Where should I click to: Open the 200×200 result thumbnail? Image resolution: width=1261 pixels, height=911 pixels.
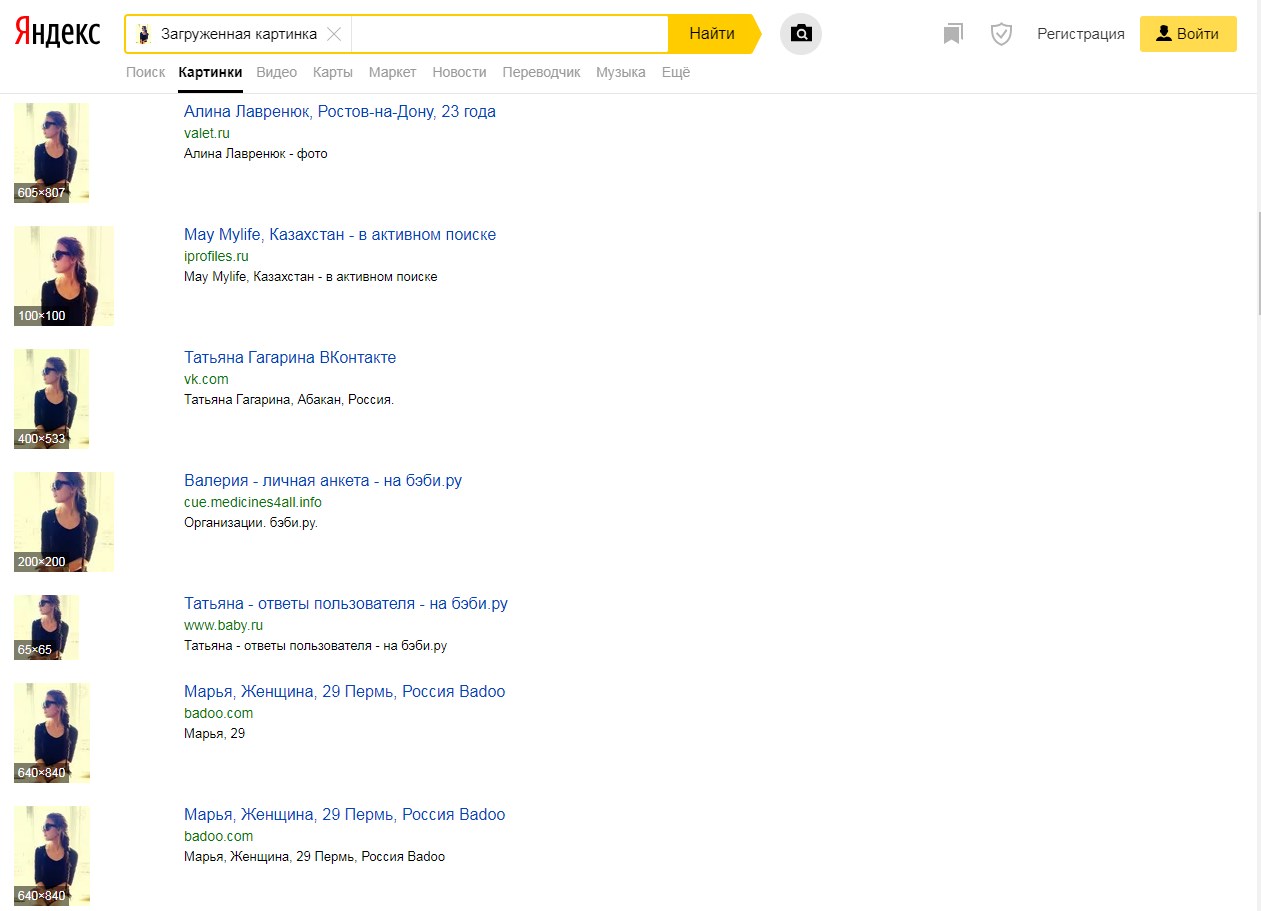click(64, 522)
